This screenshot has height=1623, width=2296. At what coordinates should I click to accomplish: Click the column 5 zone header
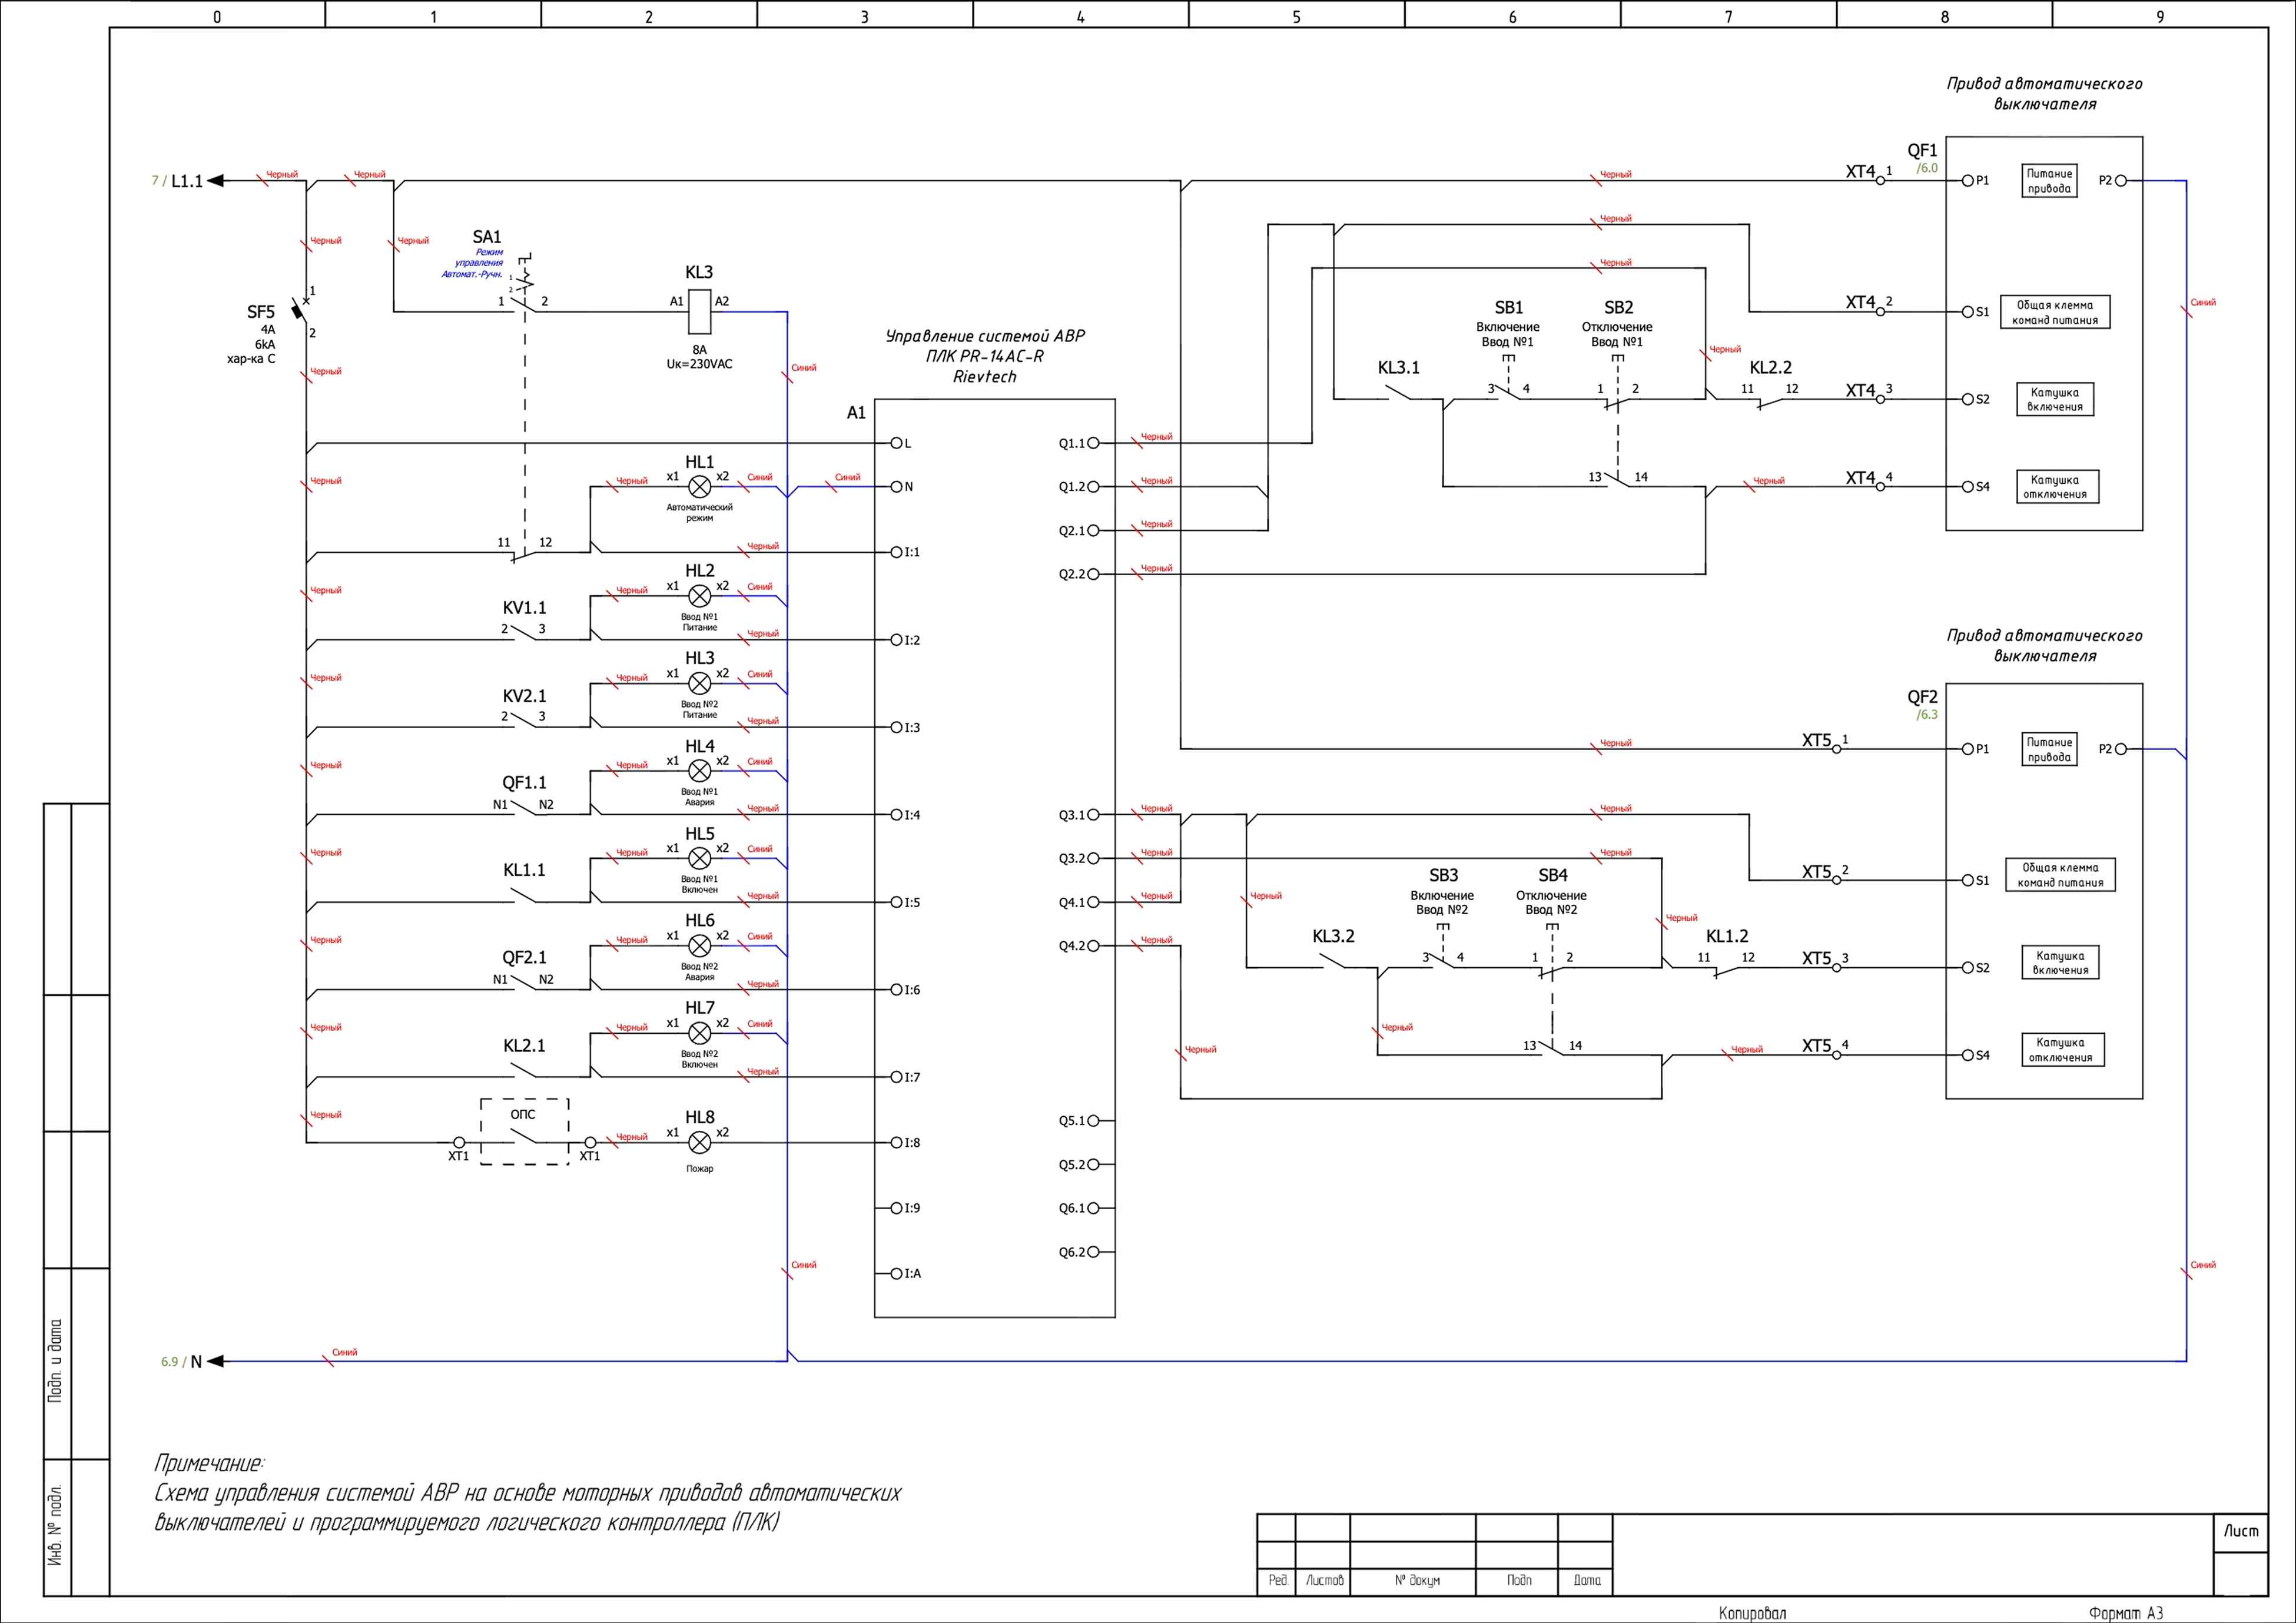coord(1296,16)
